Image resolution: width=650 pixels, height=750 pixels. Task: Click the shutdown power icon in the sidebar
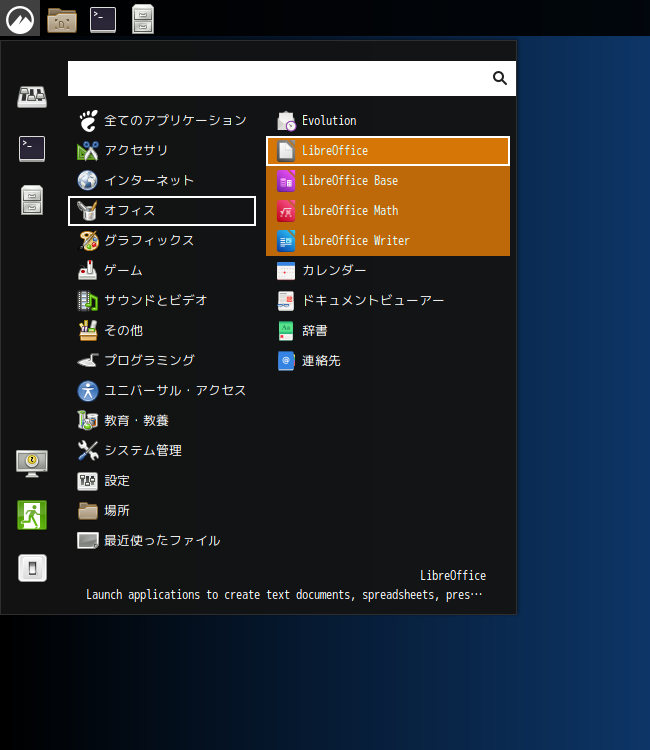32,568
